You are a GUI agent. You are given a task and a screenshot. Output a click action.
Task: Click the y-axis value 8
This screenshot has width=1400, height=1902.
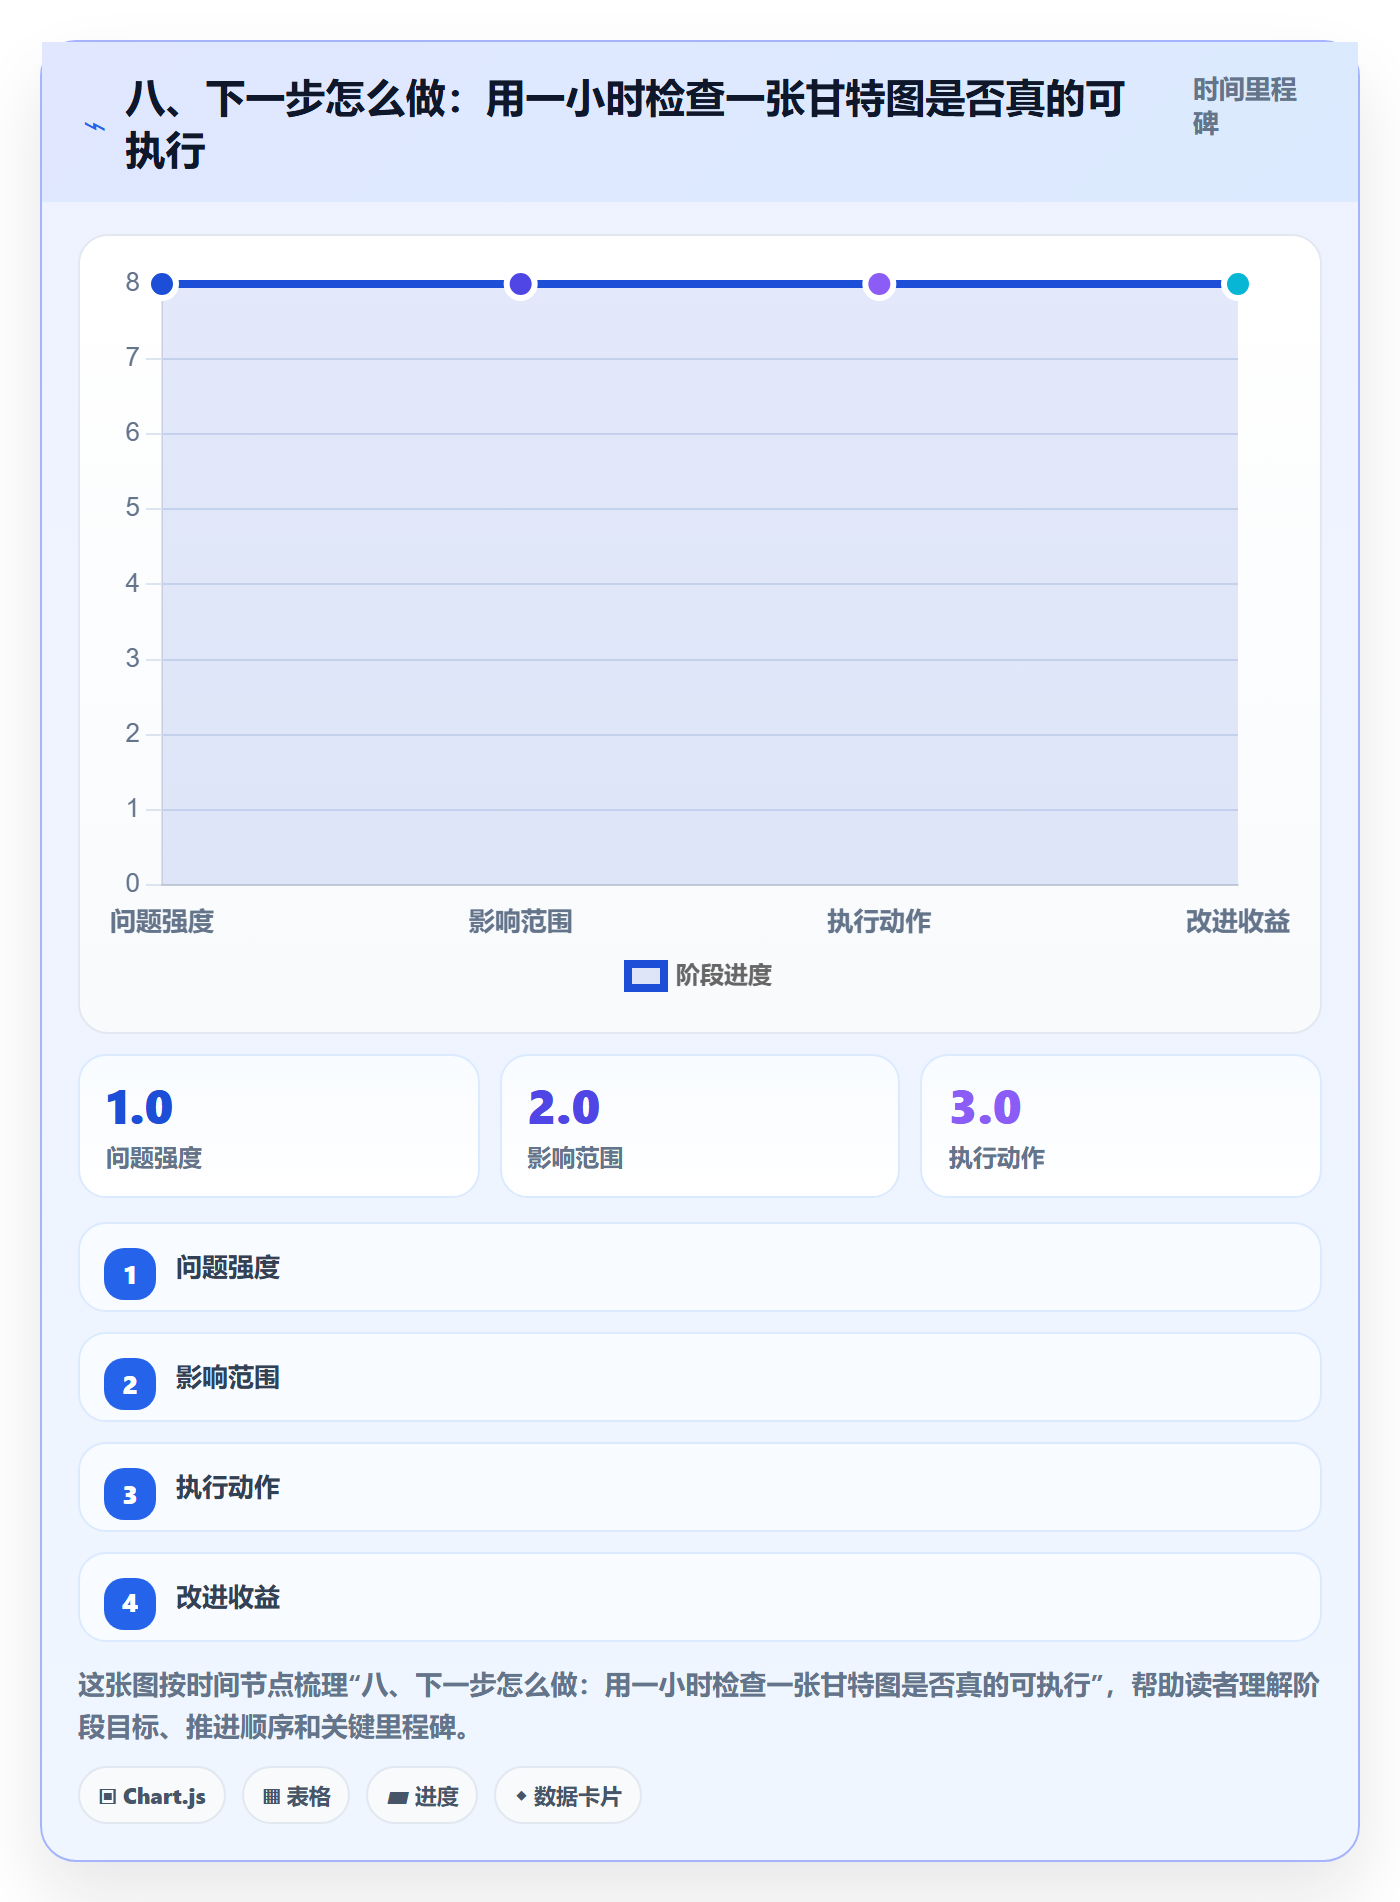point(132,283)
